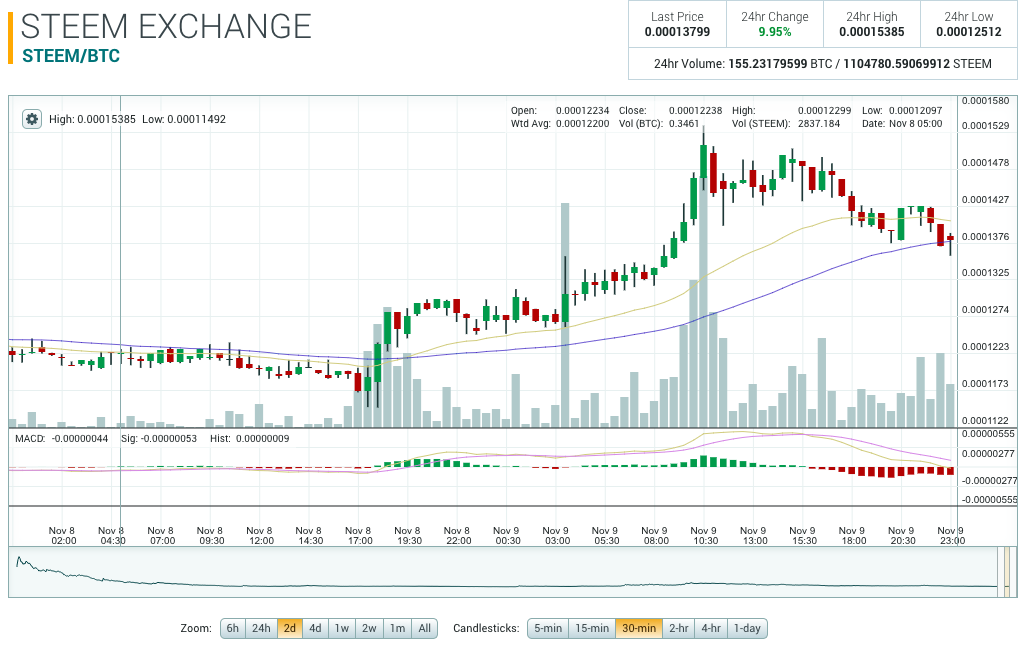
Task: Click the MACD: -0.00000044 readout
Action: tap(61, 438)
